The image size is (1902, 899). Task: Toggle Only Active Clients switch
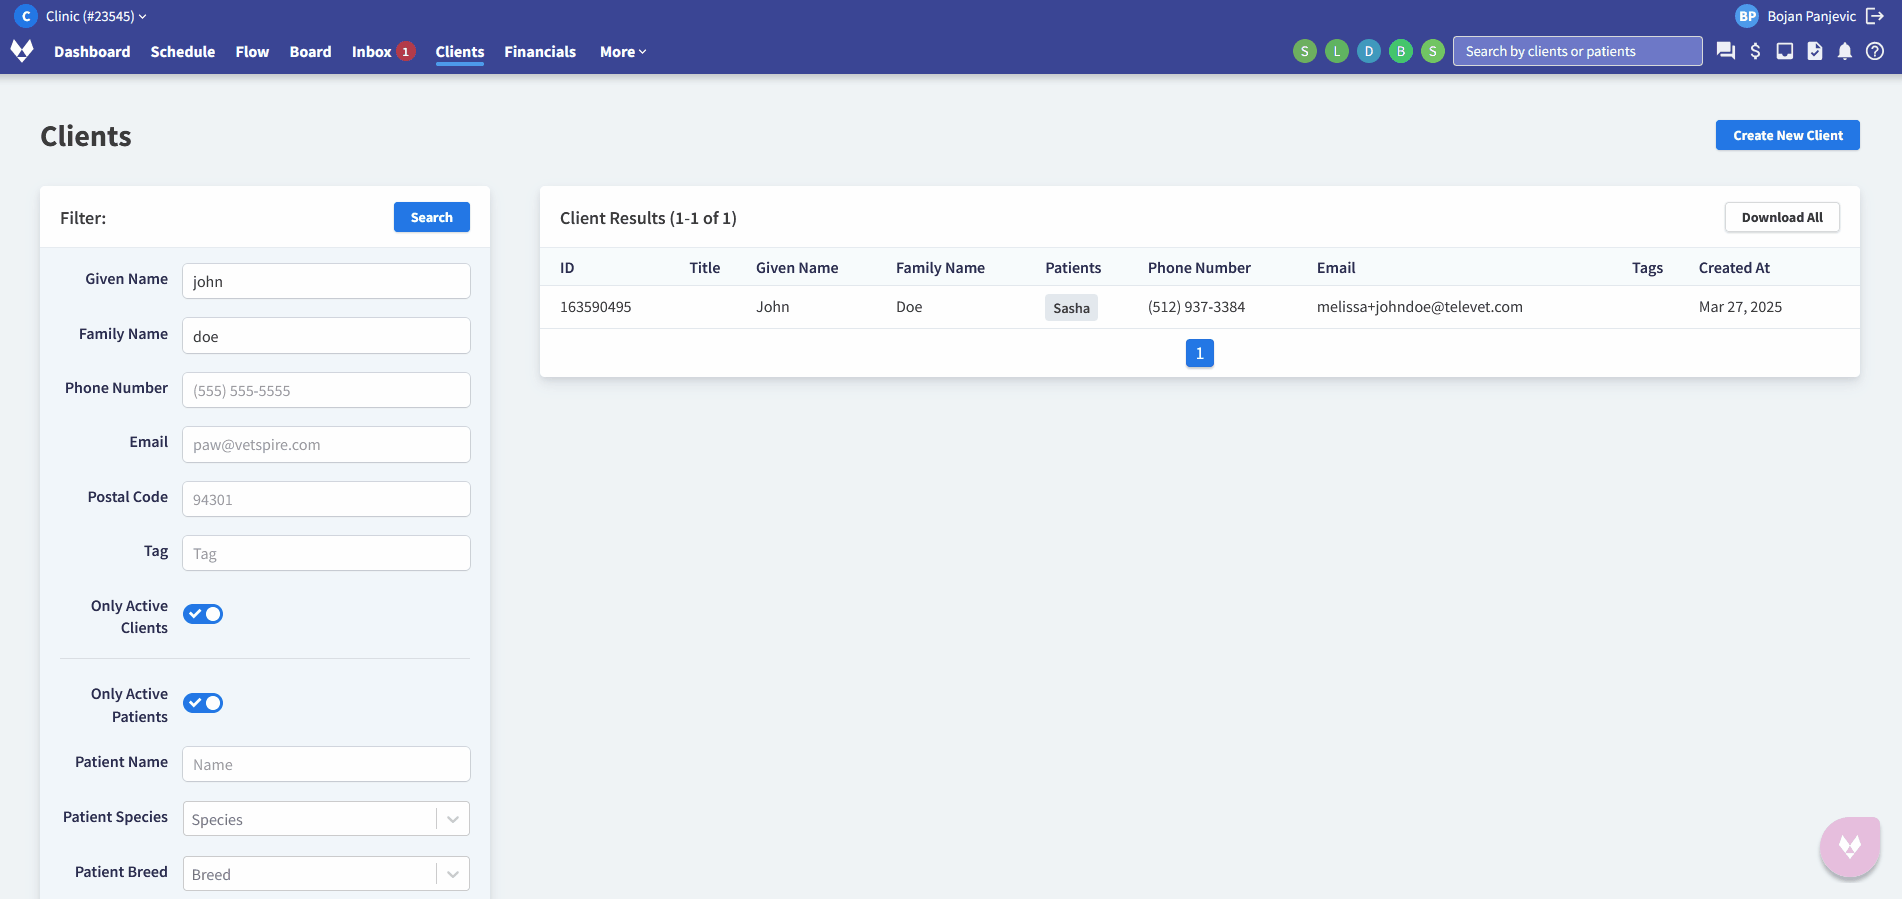(x=203, y=614)
